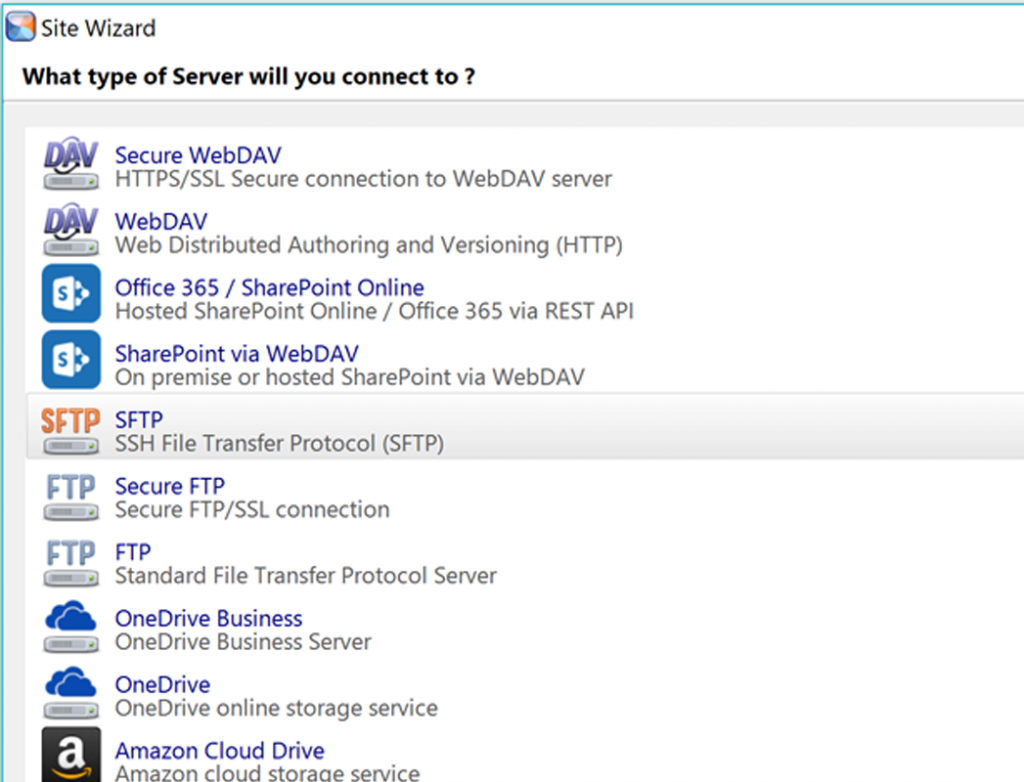Click 'Secure FTP/SSL connection' description

point(252,510)
